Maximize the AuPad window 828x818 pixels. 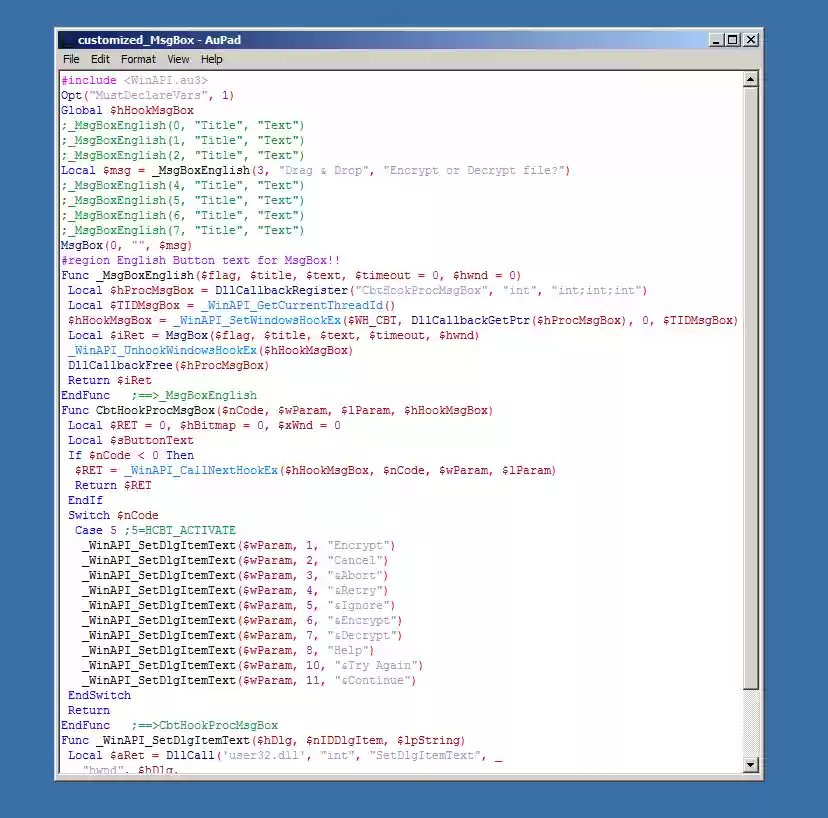coord(731,39)
